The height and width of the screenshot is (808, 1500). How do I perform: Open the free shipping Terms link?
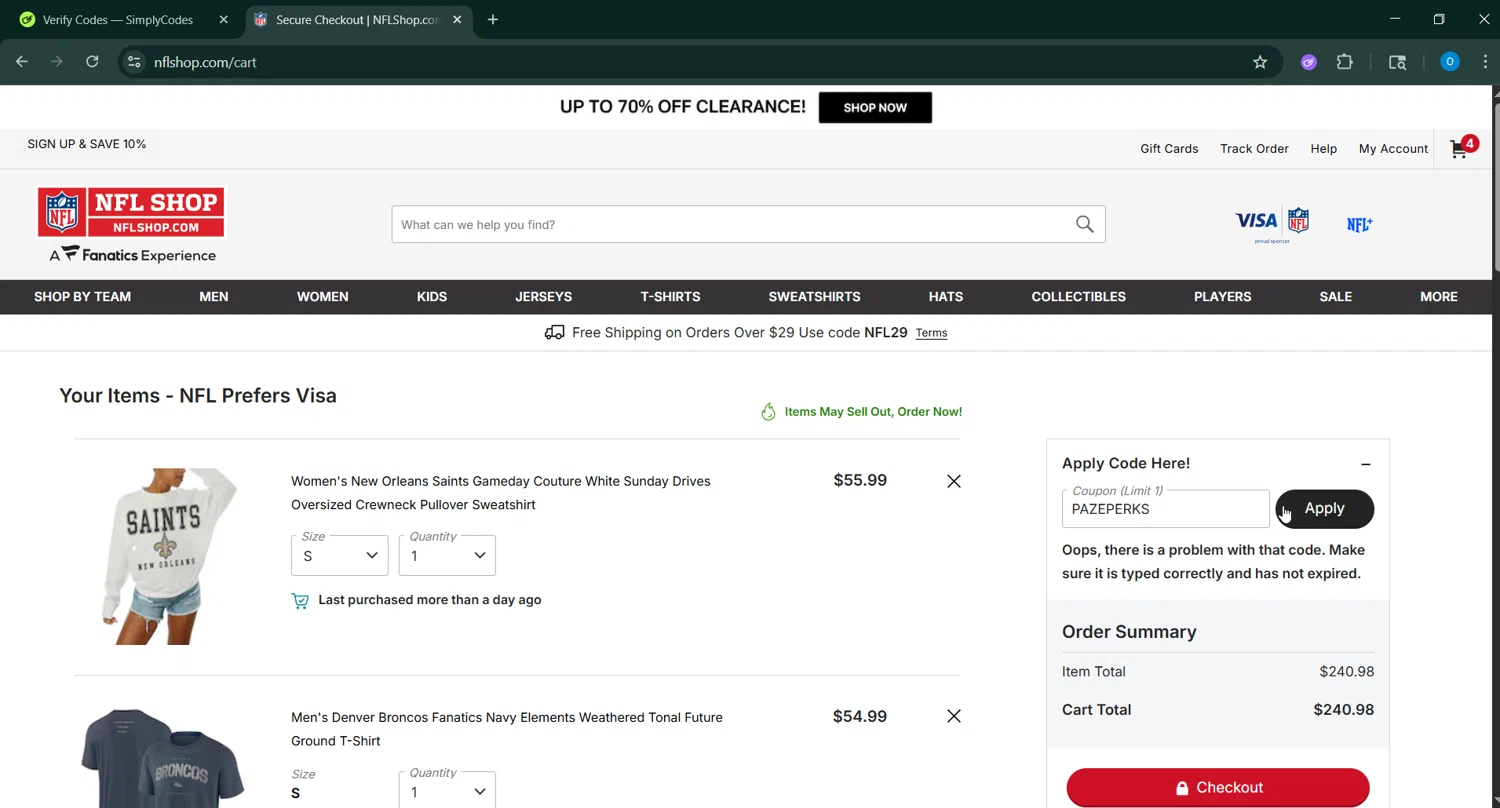tap(931, 333)
